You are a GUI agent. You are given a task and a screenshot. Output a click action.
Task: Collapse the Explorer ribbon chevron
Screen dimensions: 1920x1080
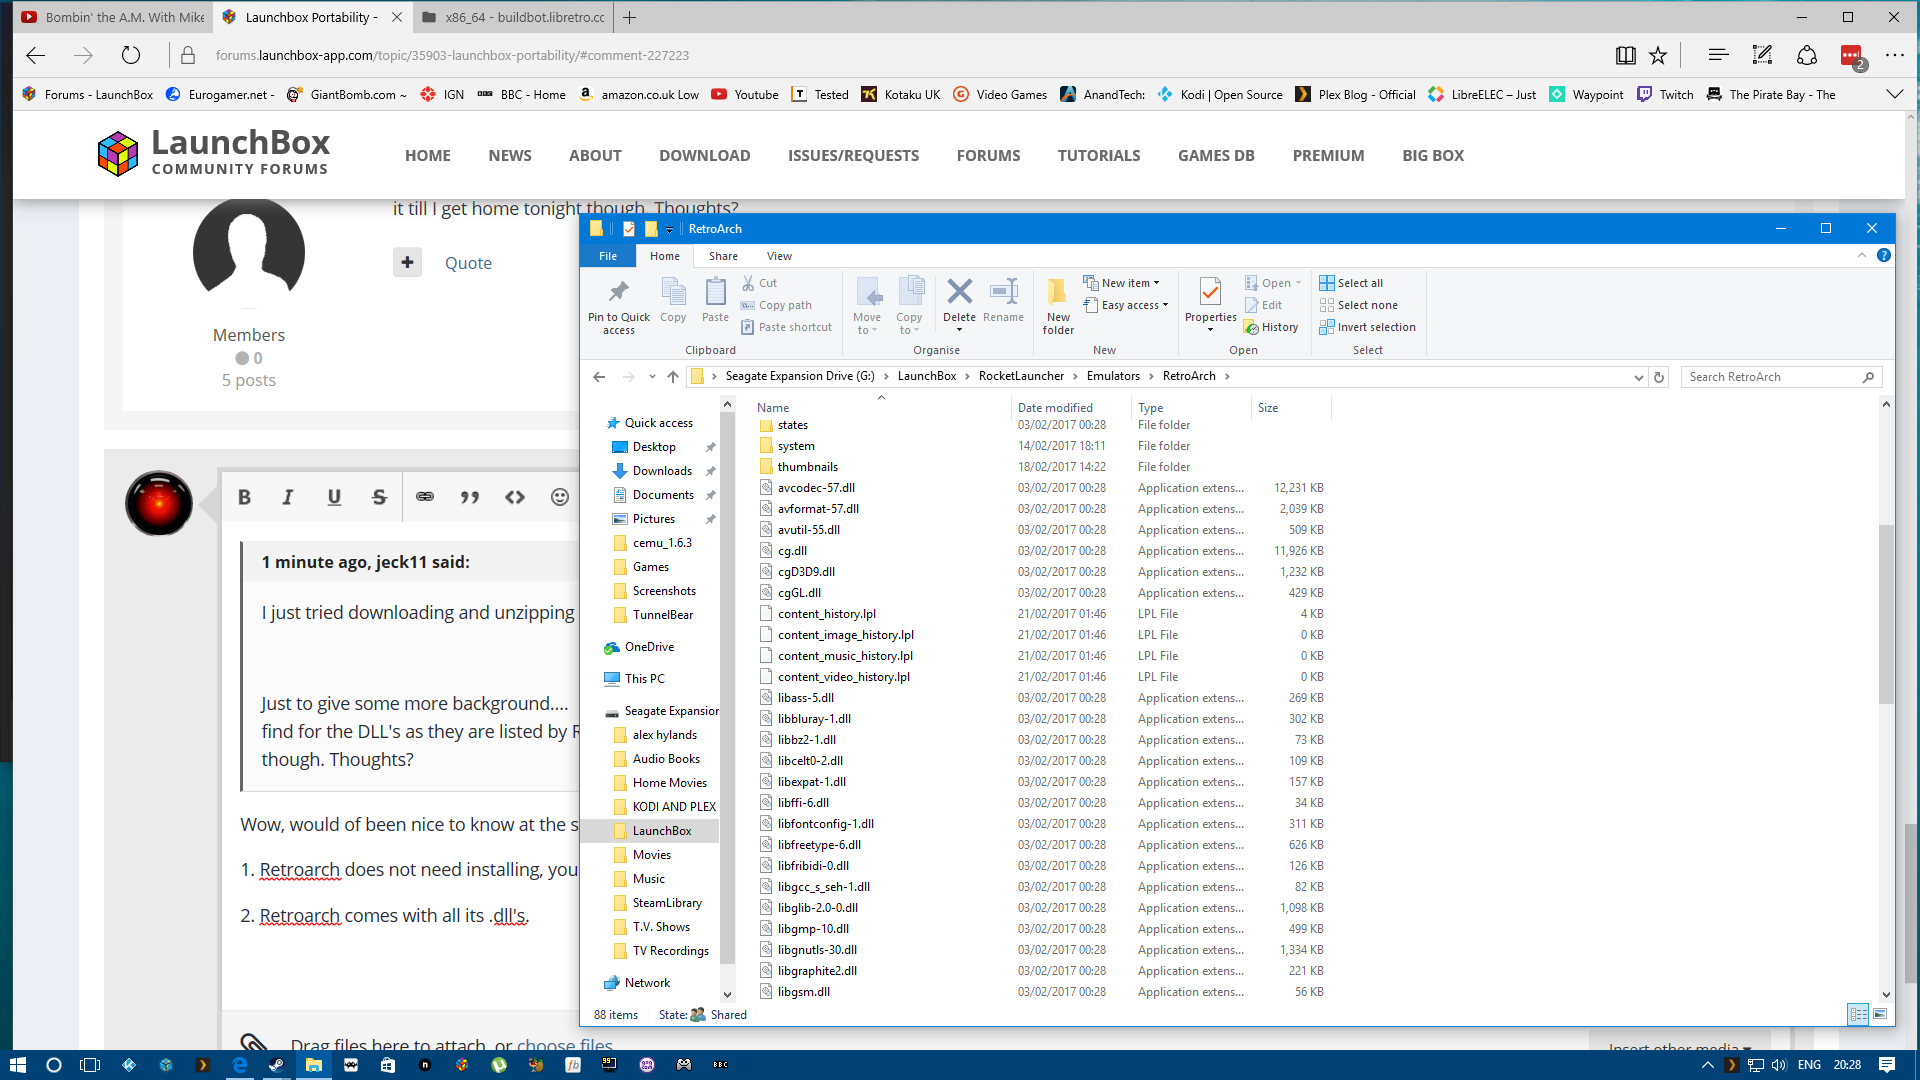1862,256
